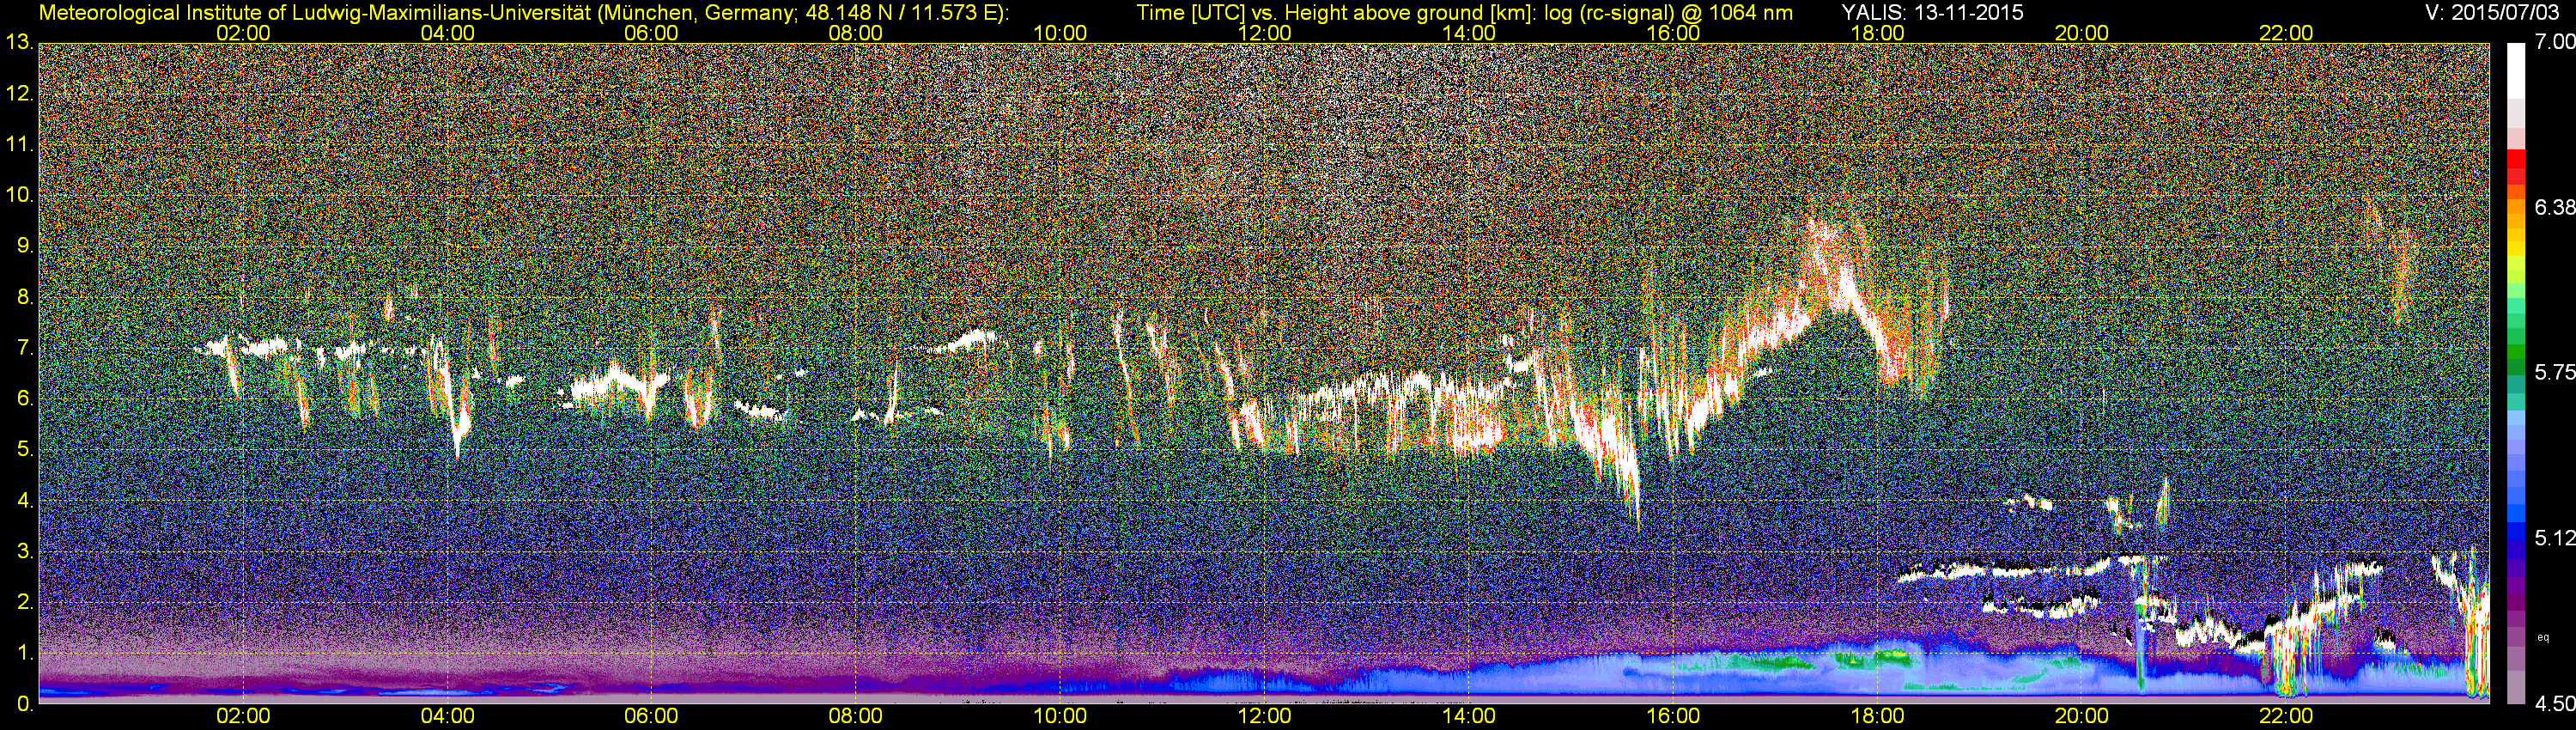Click the 08:00 label on the bottom time axis

point(856,717)
